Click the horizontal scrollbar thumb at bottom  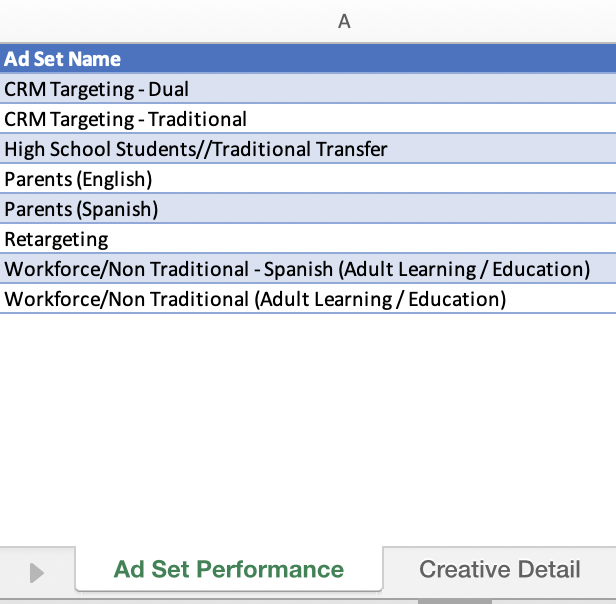coord(455,602)
